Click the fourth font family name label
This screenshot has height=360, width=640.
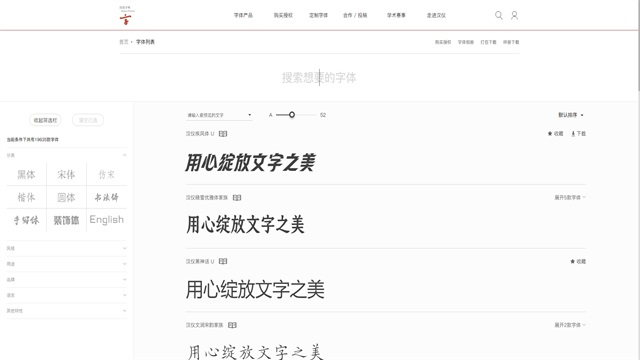pyautogui.click(x=204, y=325)
